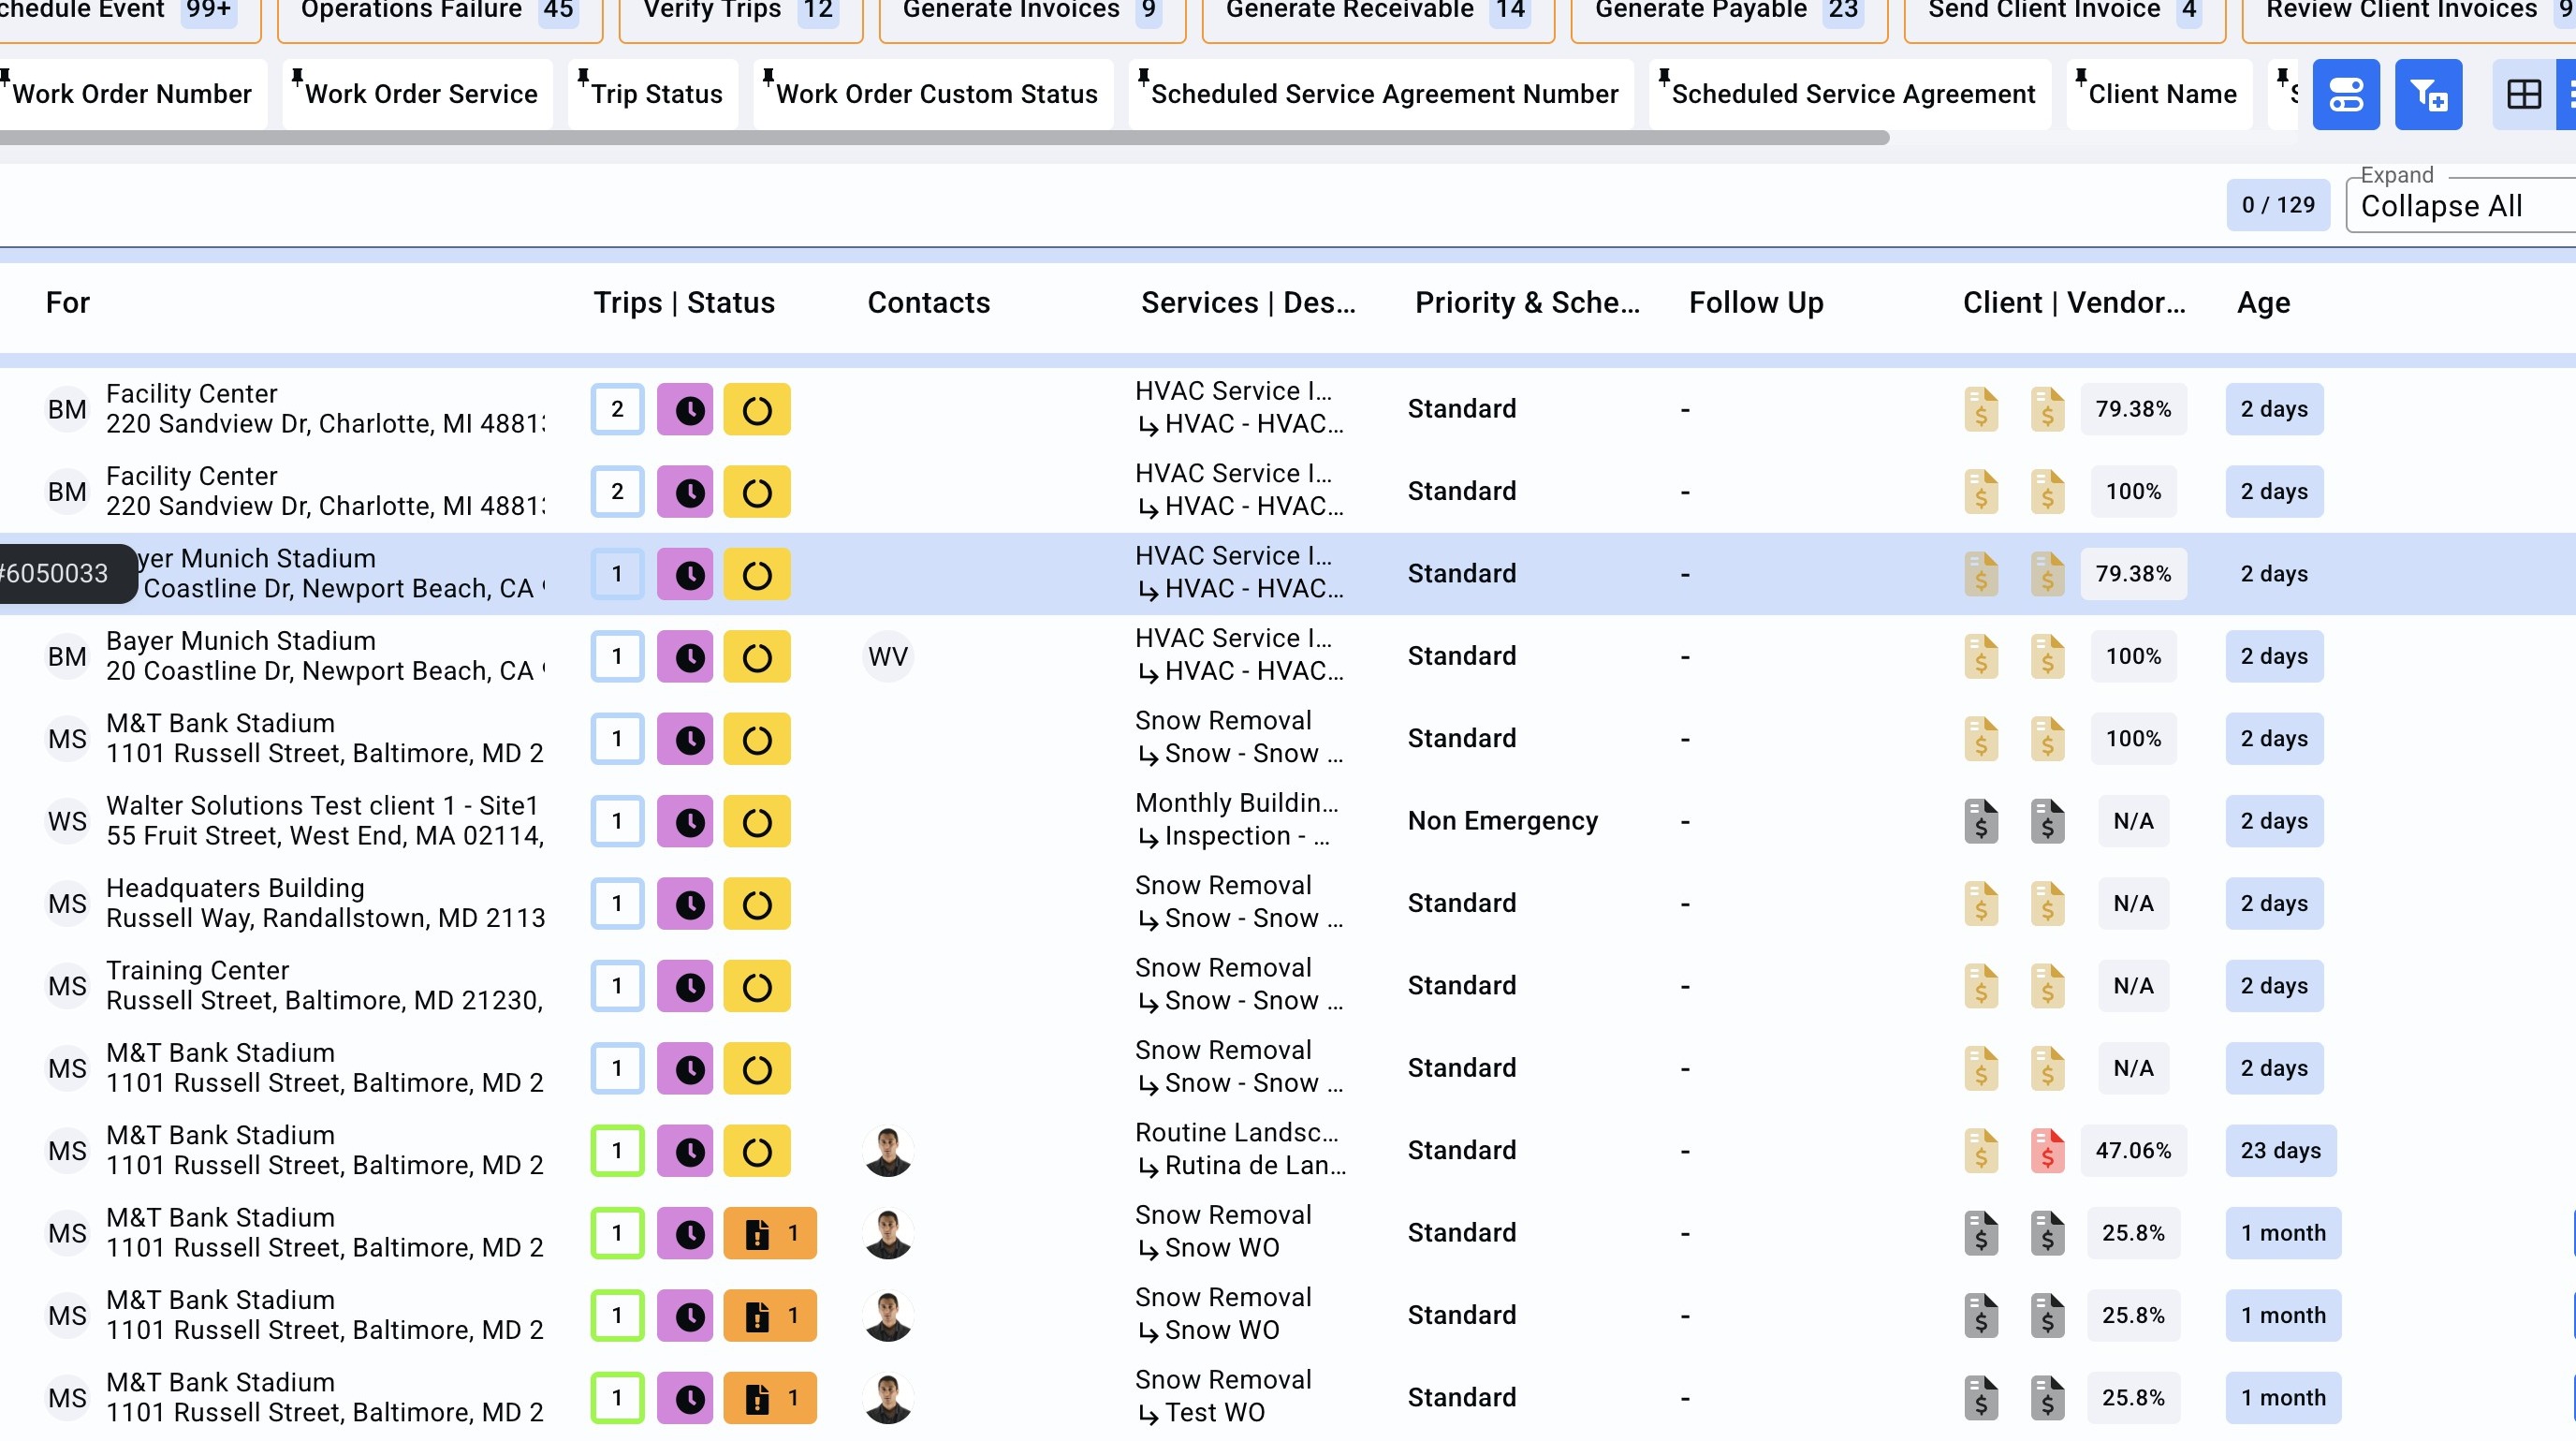Open the Trip Status filter dropdown

(656, 95)
